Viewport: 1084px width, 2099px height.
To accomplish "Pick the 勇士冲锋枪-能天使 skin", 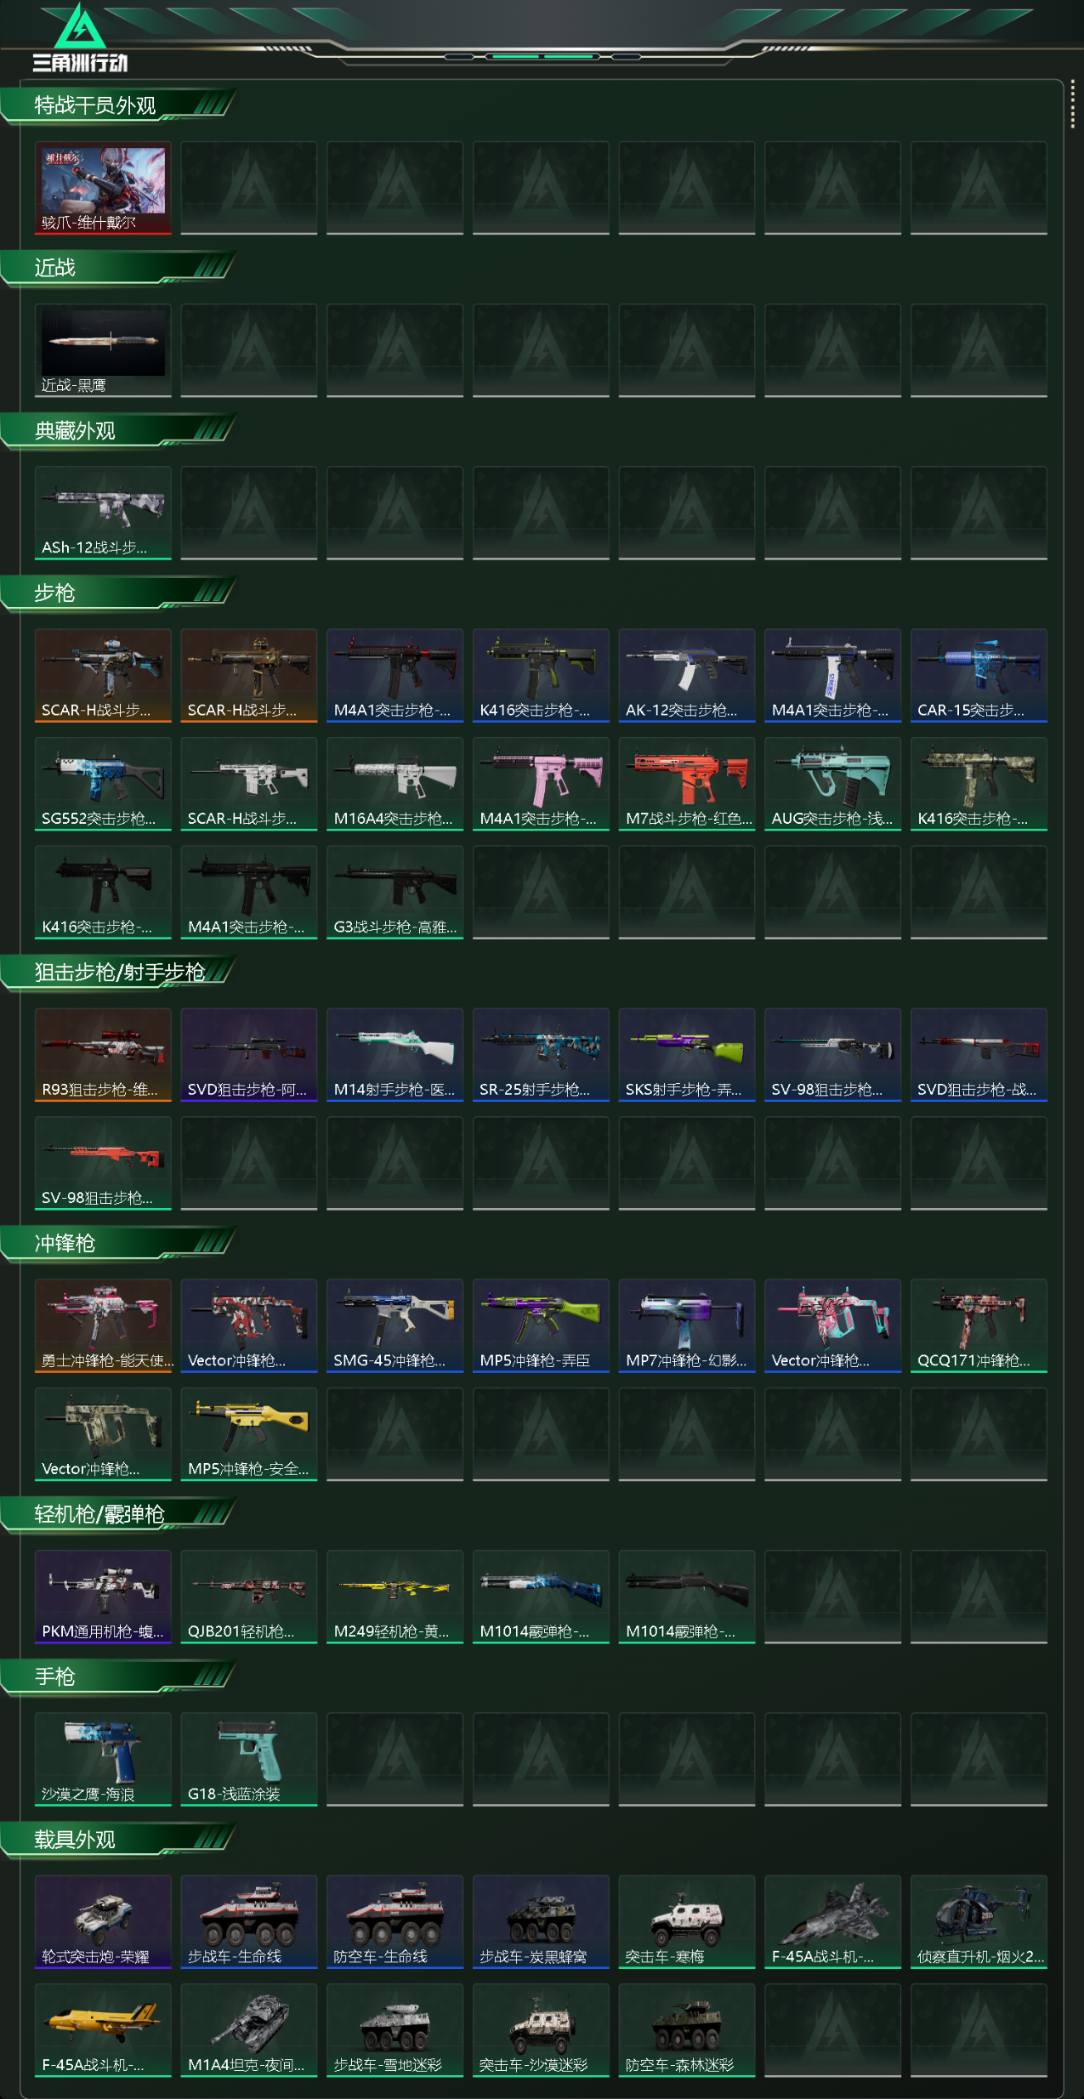I will point(103,1326).
